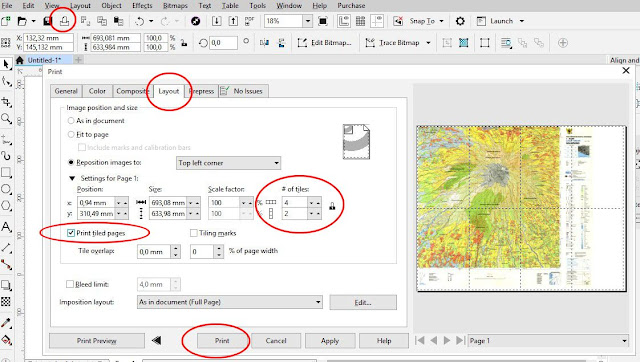
Task: Click the Show grid icon
Action: click(x=360, y=21)
